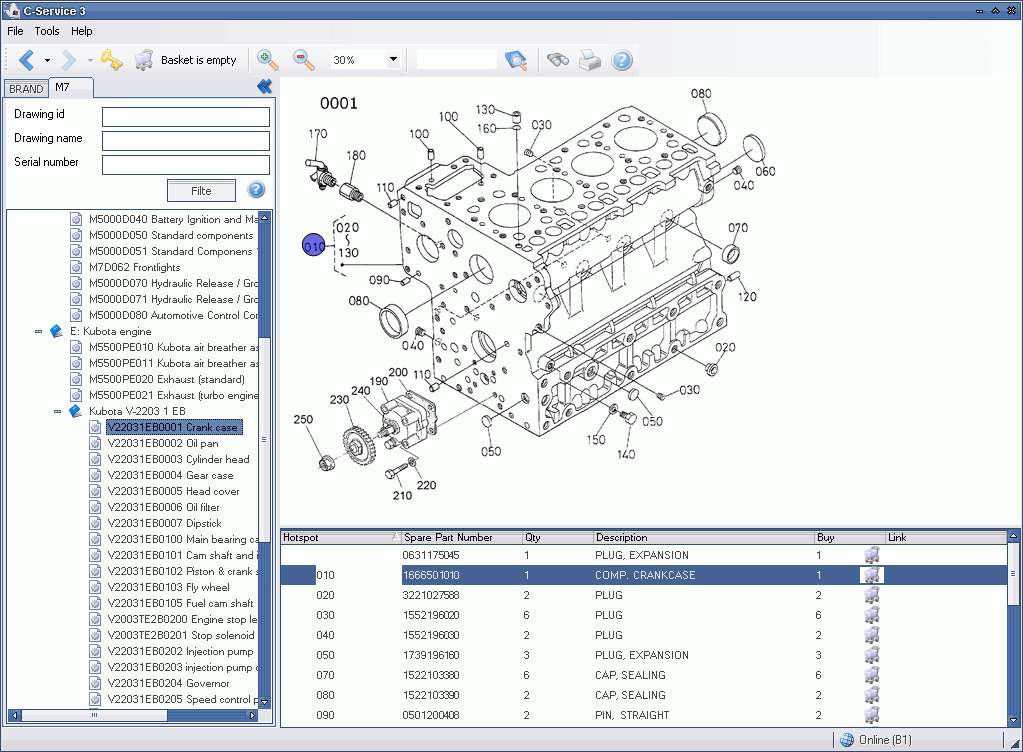This screenshot has width=1023, height=752.
Task: Collapse the Kubota V-2203 1 EB node
Action: [57, 411]
